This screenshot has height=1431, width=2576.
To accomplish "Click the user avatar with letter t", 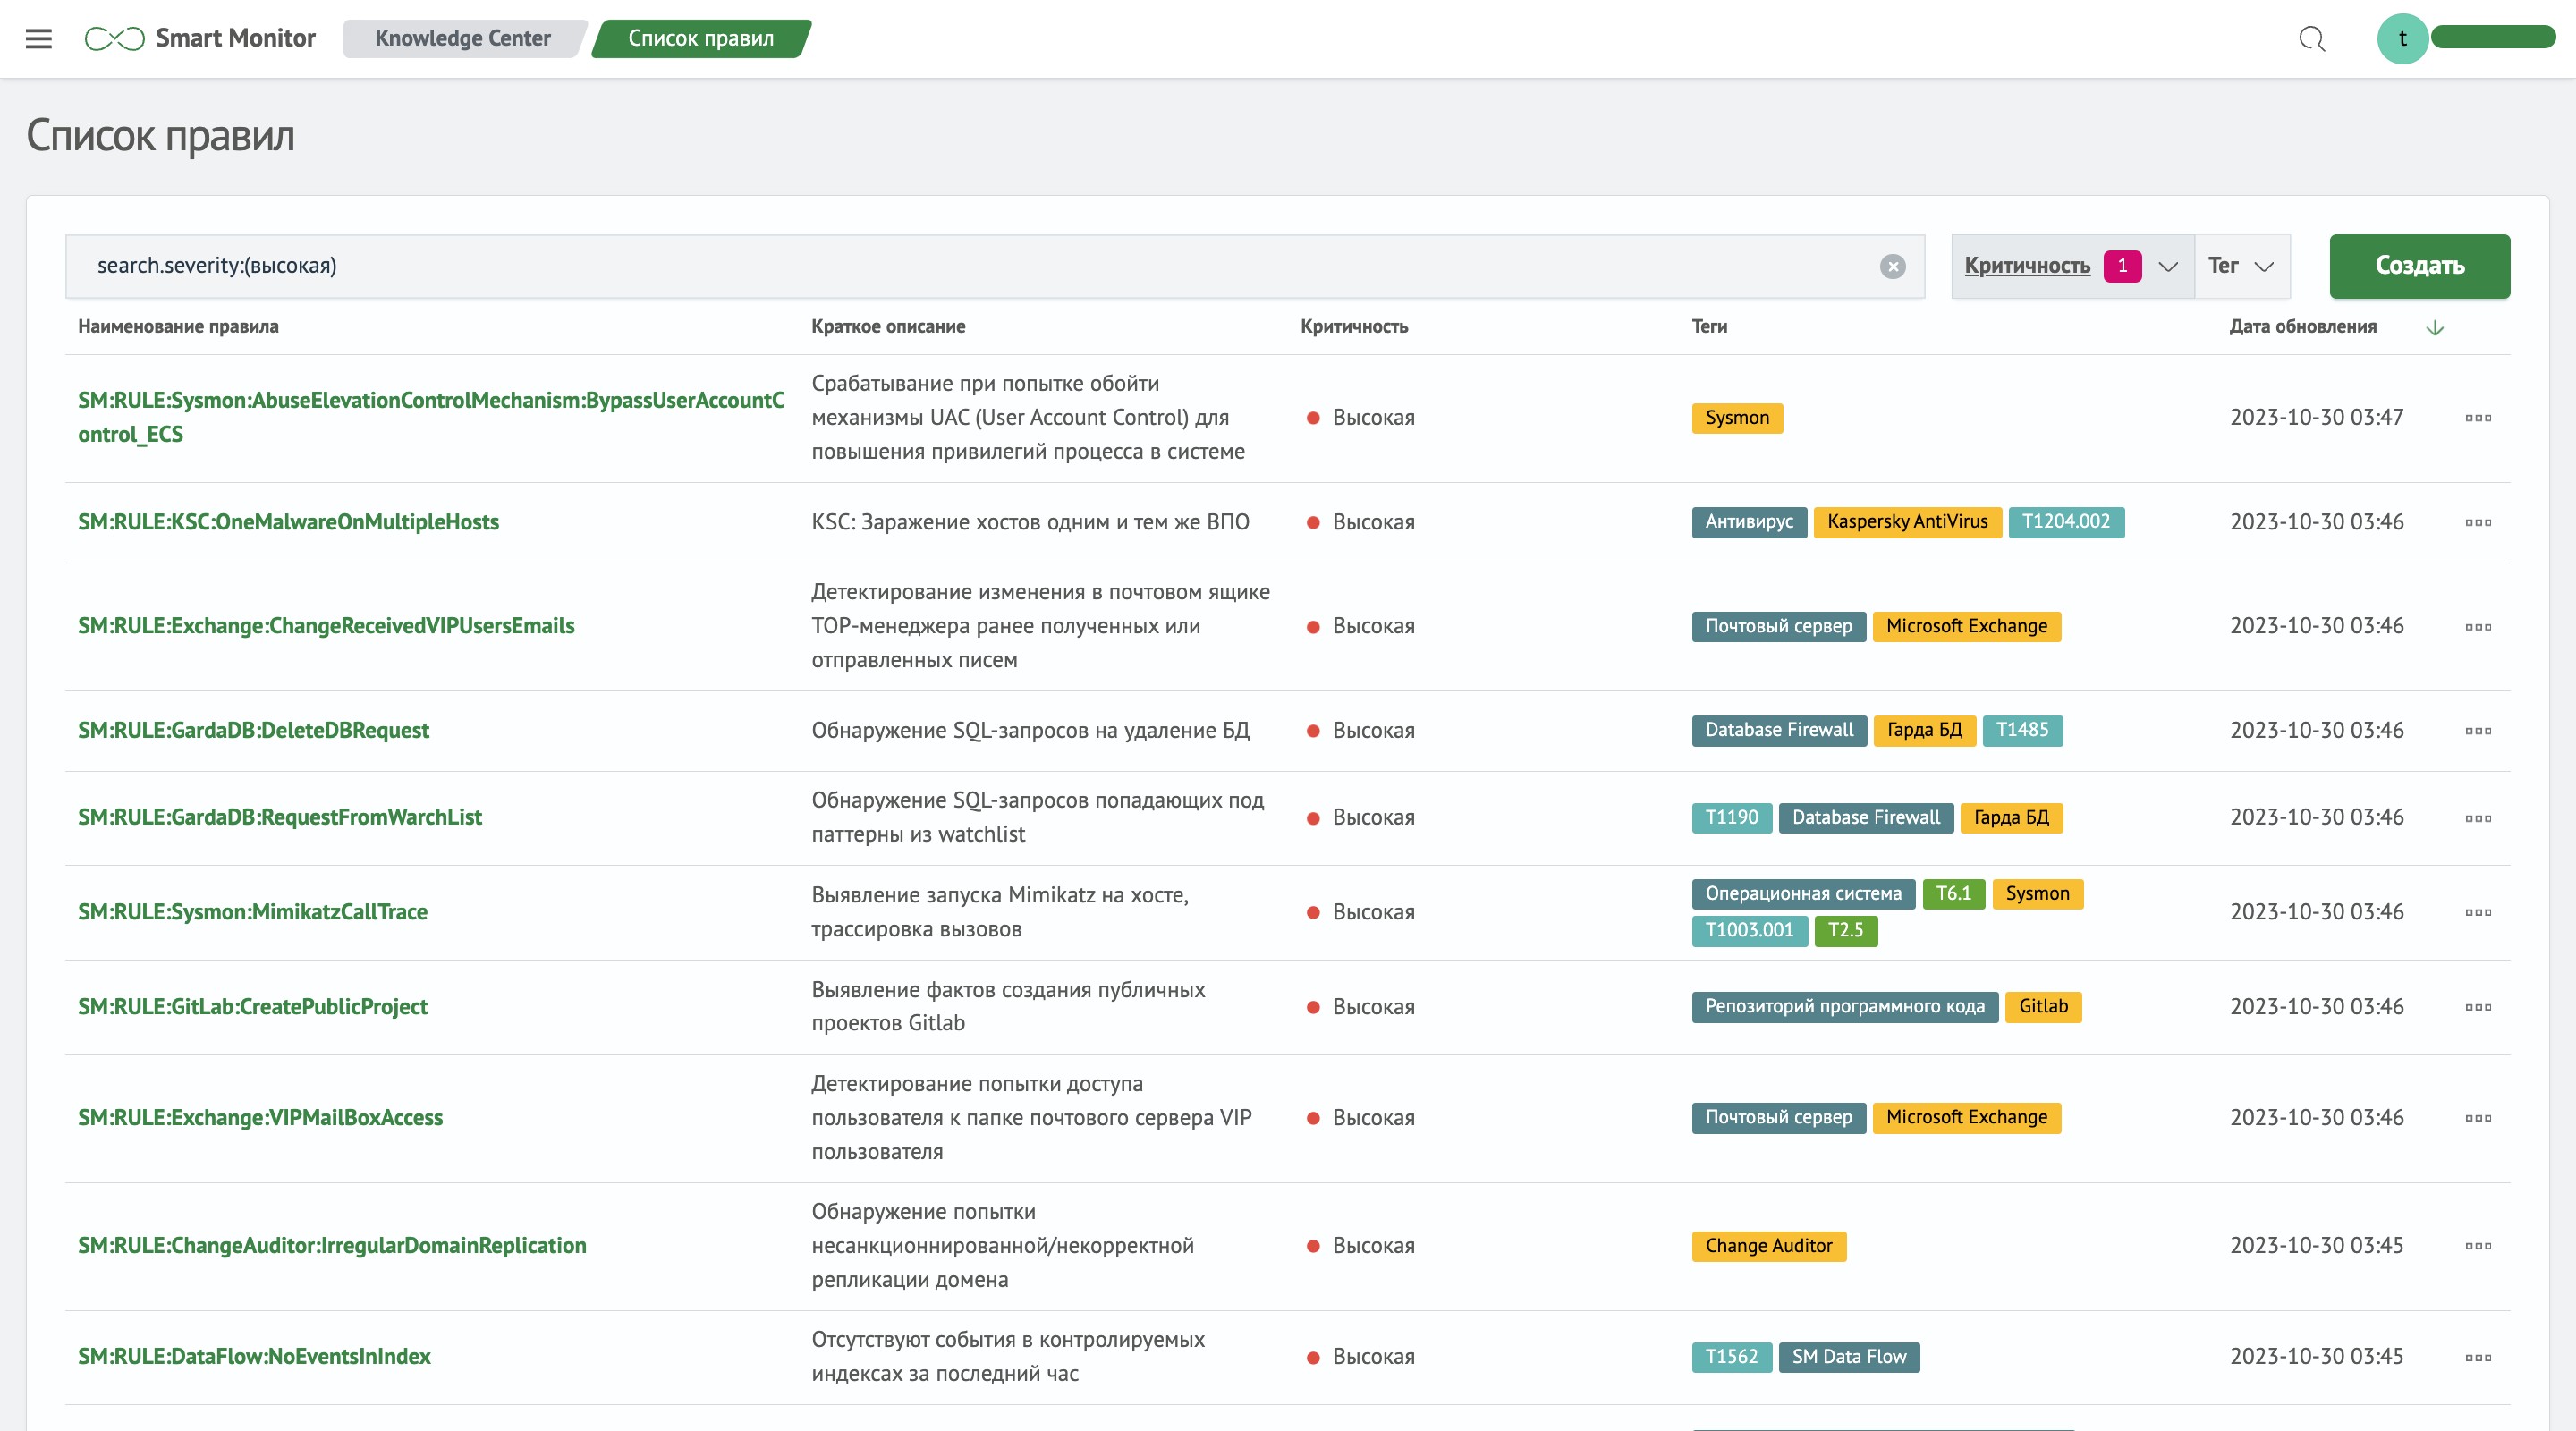I will click(x=2402, y=39).
